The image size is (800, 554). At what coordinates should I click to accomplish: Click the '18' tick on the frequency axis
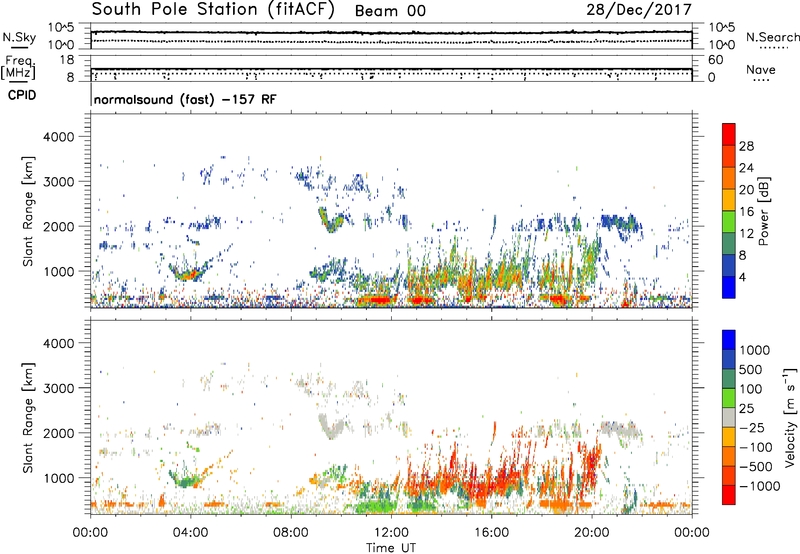coord(67,60)
